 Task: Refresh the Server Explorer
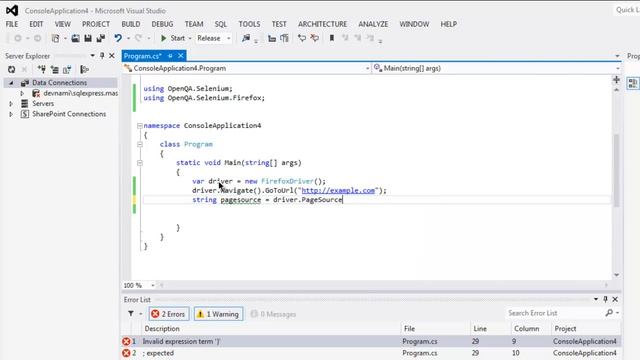click(11, 69)
